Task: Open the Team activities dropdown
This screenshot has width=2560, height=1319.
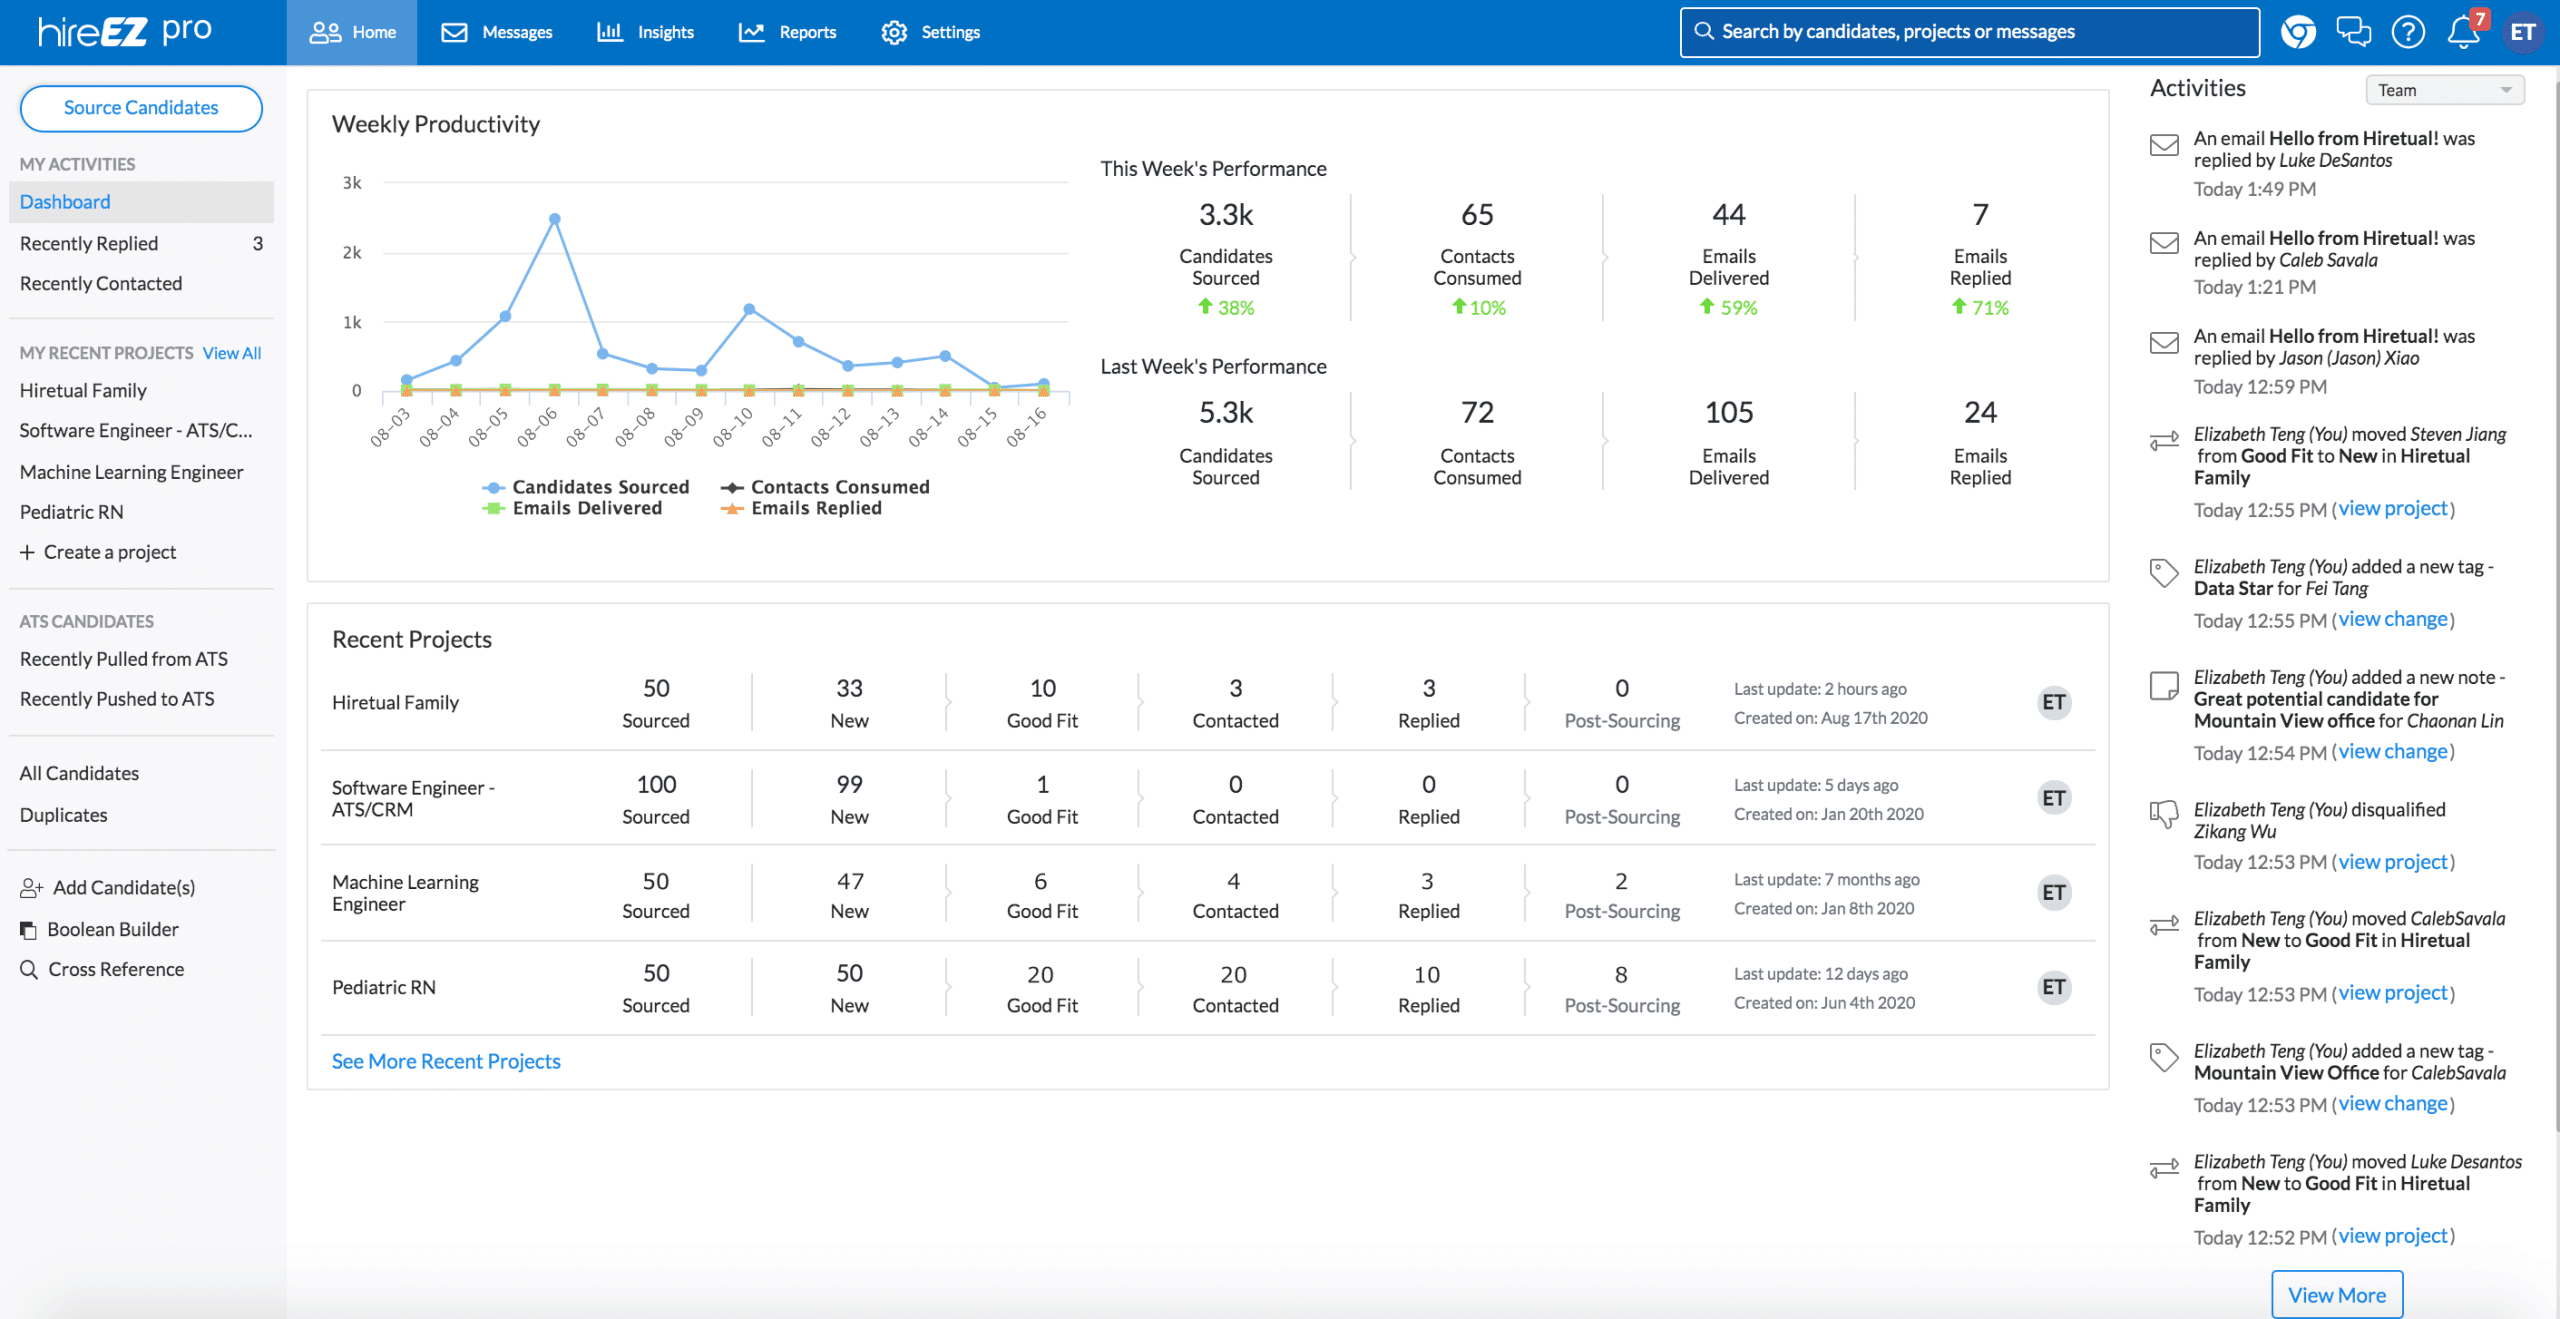Action: tap(2443, 90)
